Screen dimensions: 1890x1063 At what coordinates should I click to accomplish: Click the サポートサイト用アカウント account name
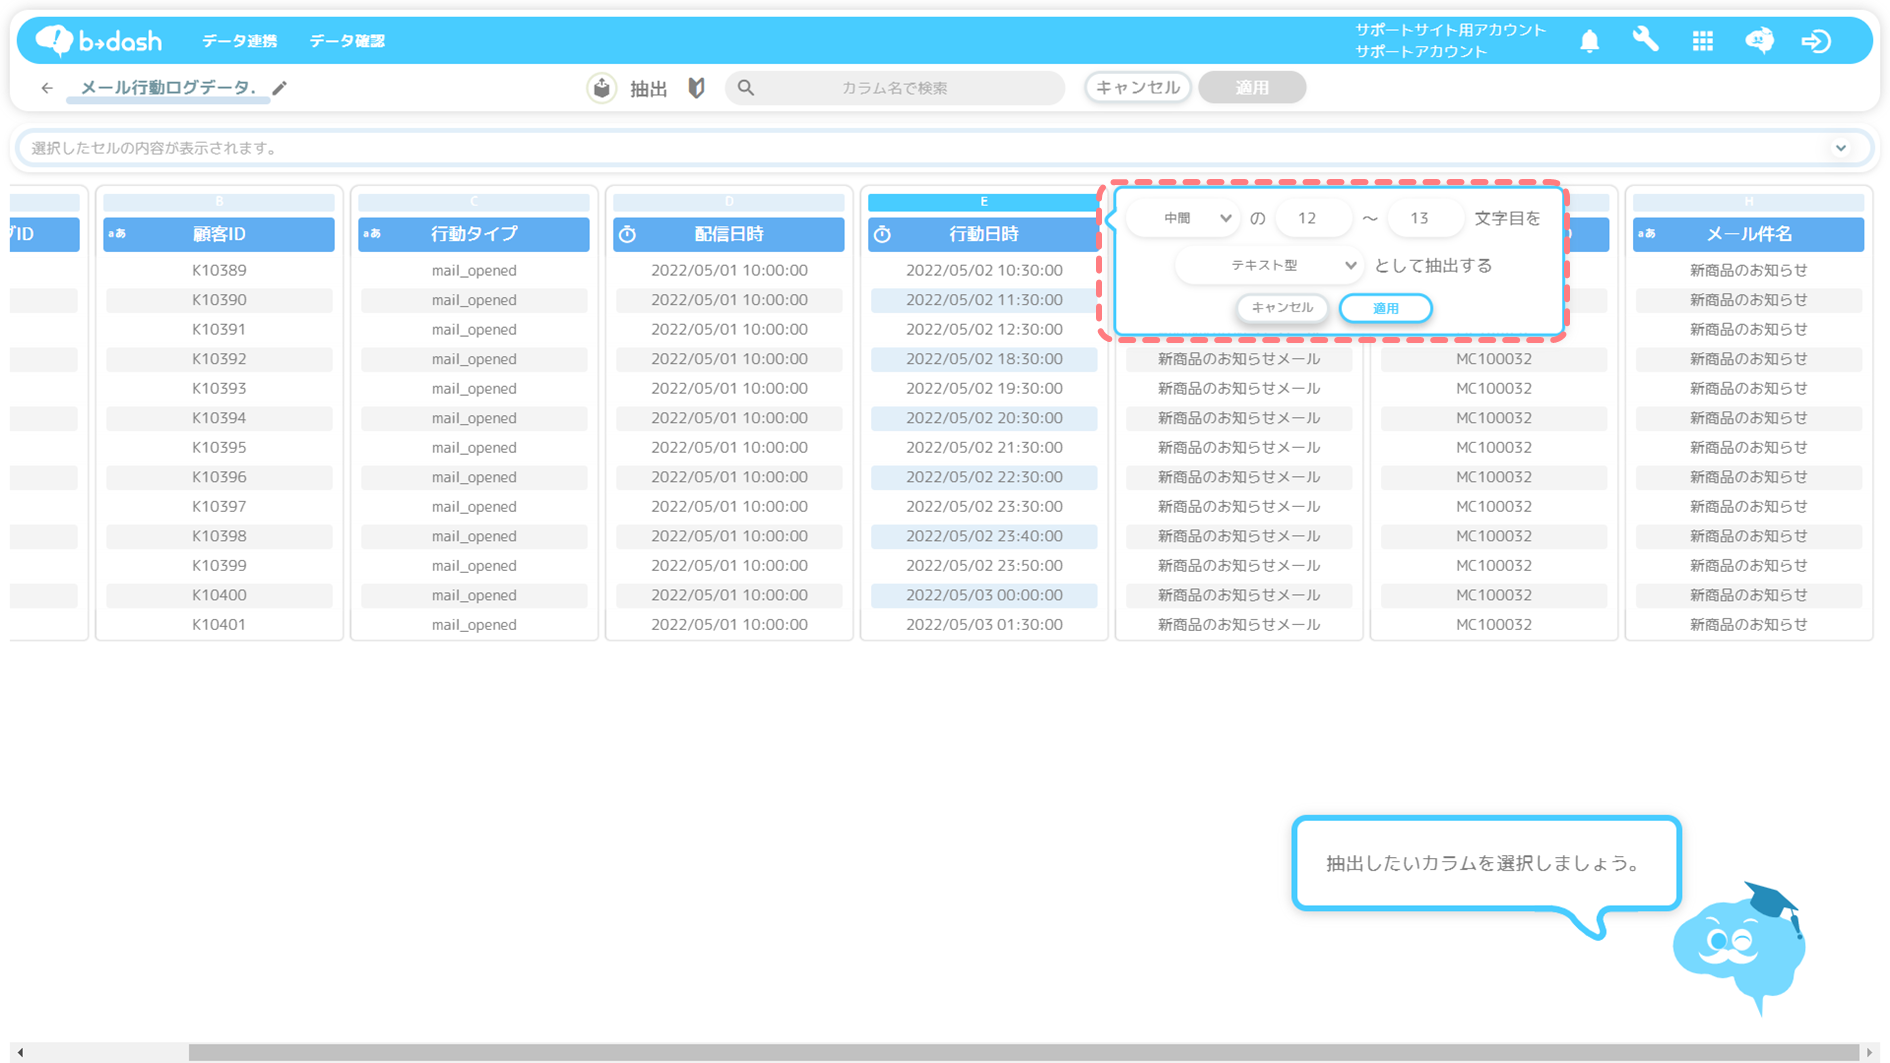click(x=1450, y=30)
